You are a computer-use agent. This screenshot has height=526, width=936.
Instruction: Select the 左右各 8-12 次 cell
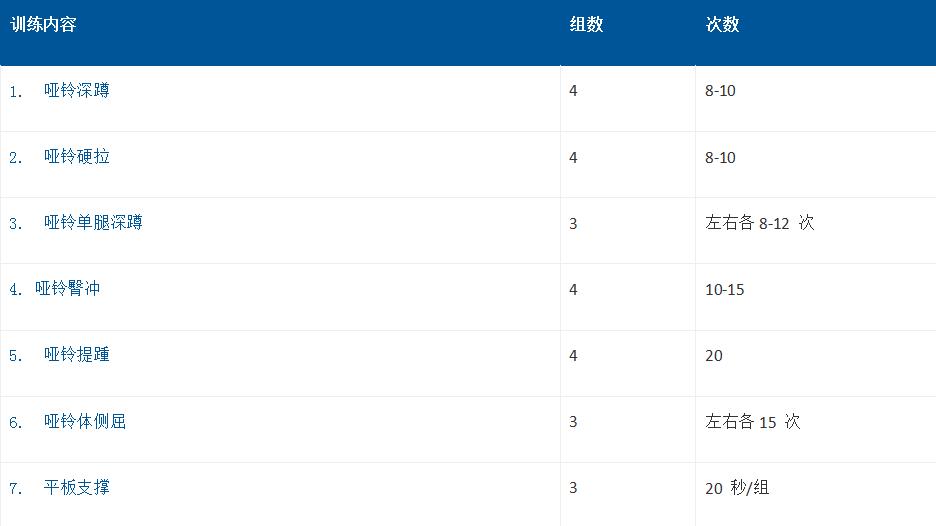pyautogui.click(x=759, y=223)
